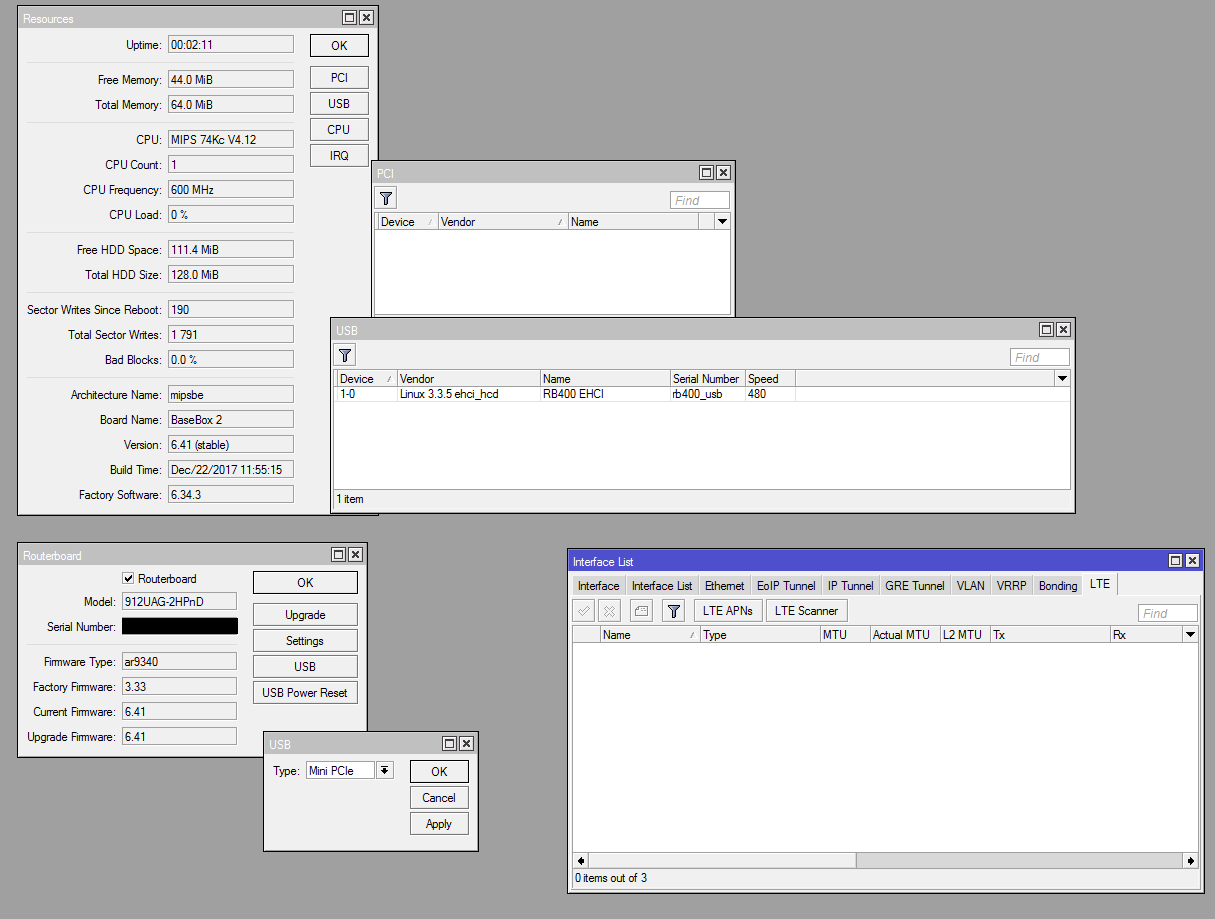Click the USB Power Reset button
The height and width of the screenshot is (919, 1215).
pyautogui.click(x=305, y=692)
